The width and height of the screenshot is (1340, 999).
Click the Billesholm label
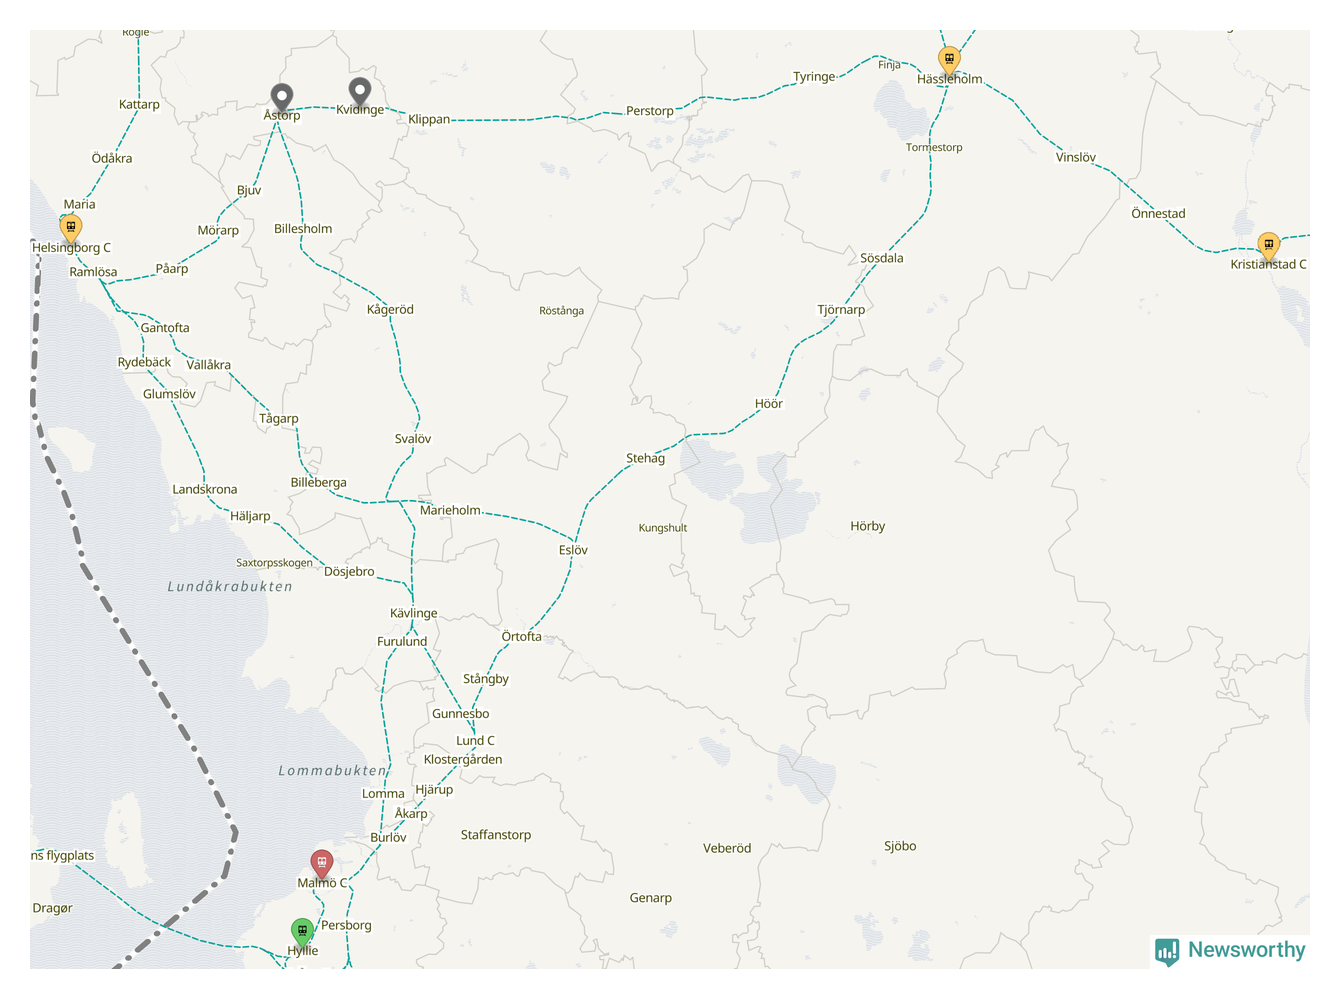pos(303,229)
